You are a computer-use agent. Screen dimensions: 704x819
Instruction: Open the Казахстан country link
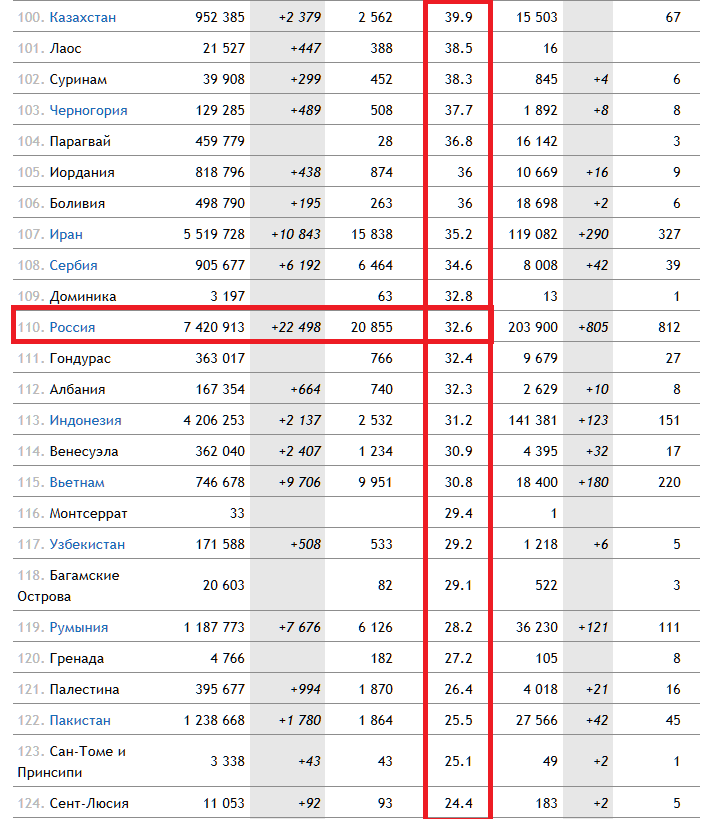(x=82, y=17)
